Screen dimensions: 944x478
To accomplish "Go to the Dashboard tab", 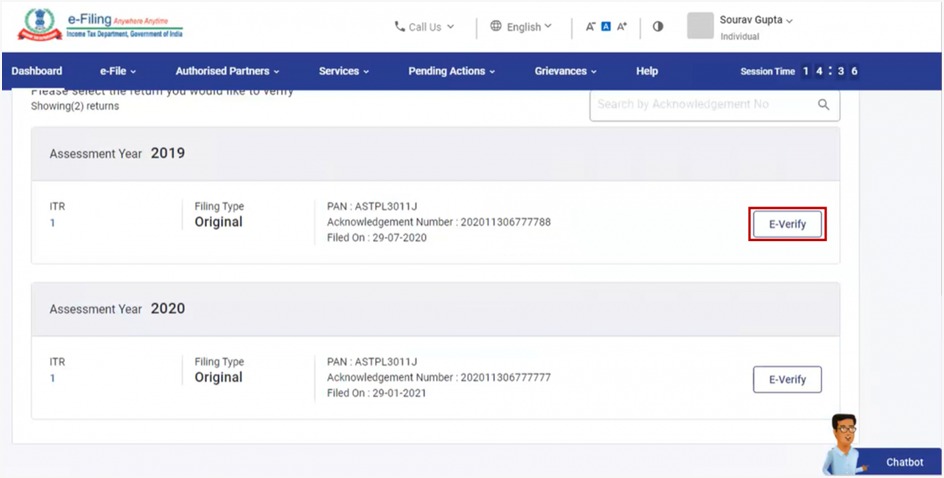I will pos(37,71).
